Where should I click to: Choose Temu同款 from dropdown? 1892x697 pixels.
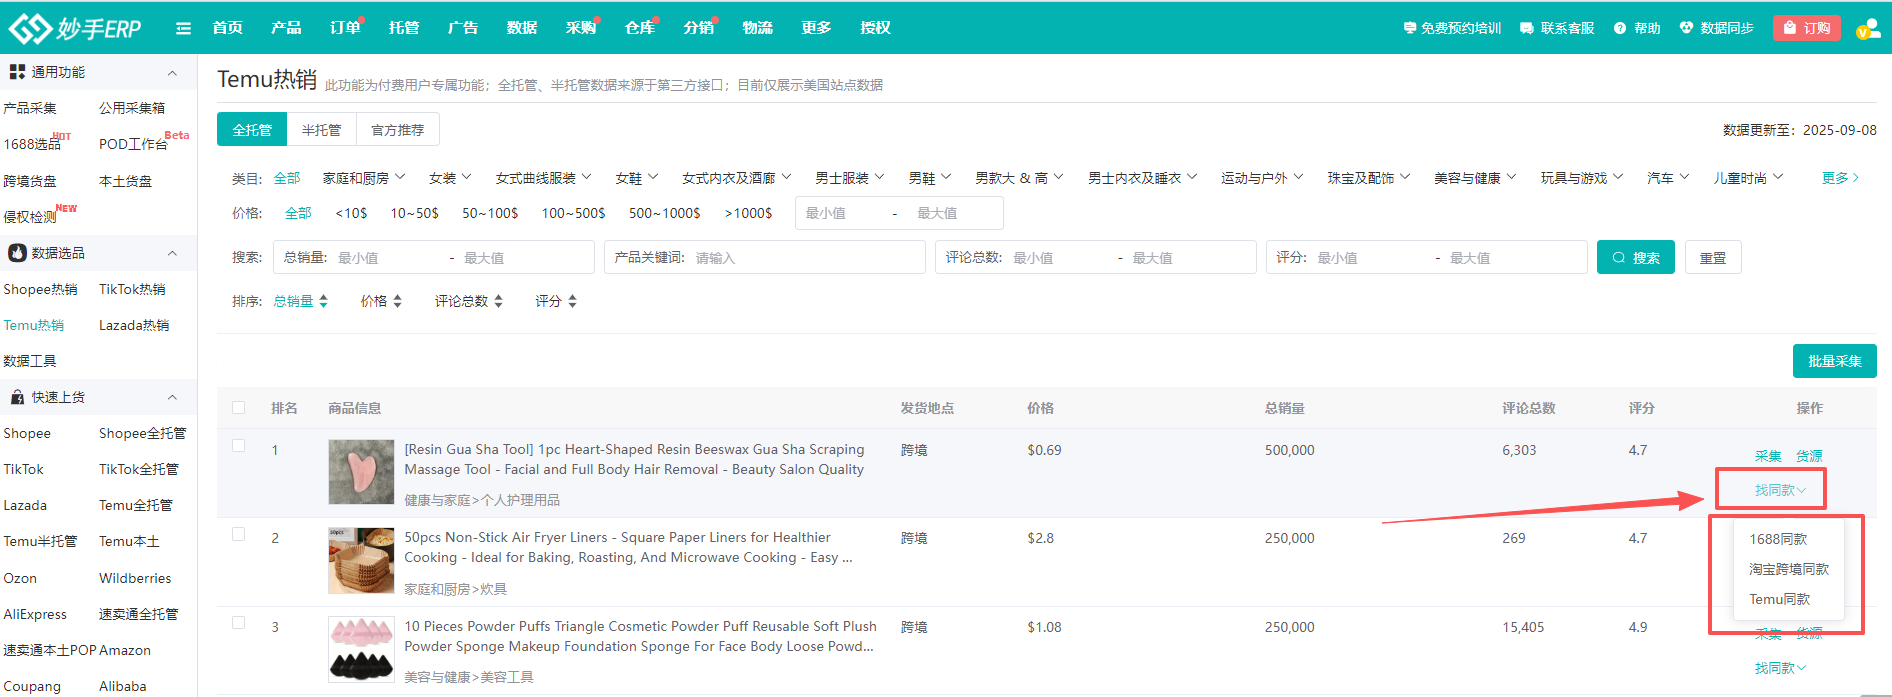point(1780,599)
